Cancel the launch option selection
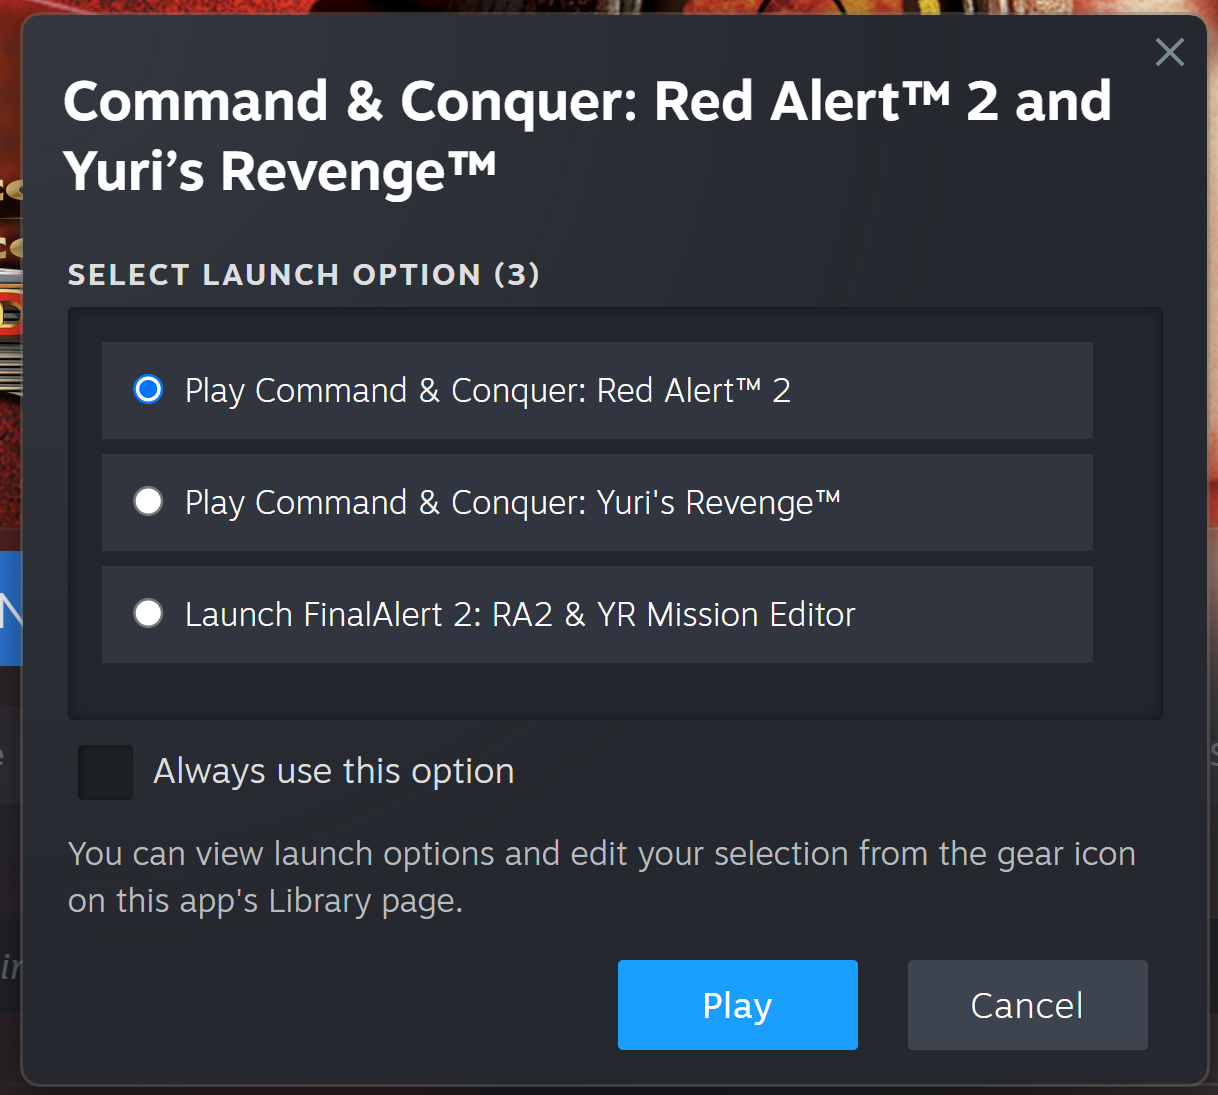The height and width of the screenshot is (1095, 1218). coord(1027,1005)
